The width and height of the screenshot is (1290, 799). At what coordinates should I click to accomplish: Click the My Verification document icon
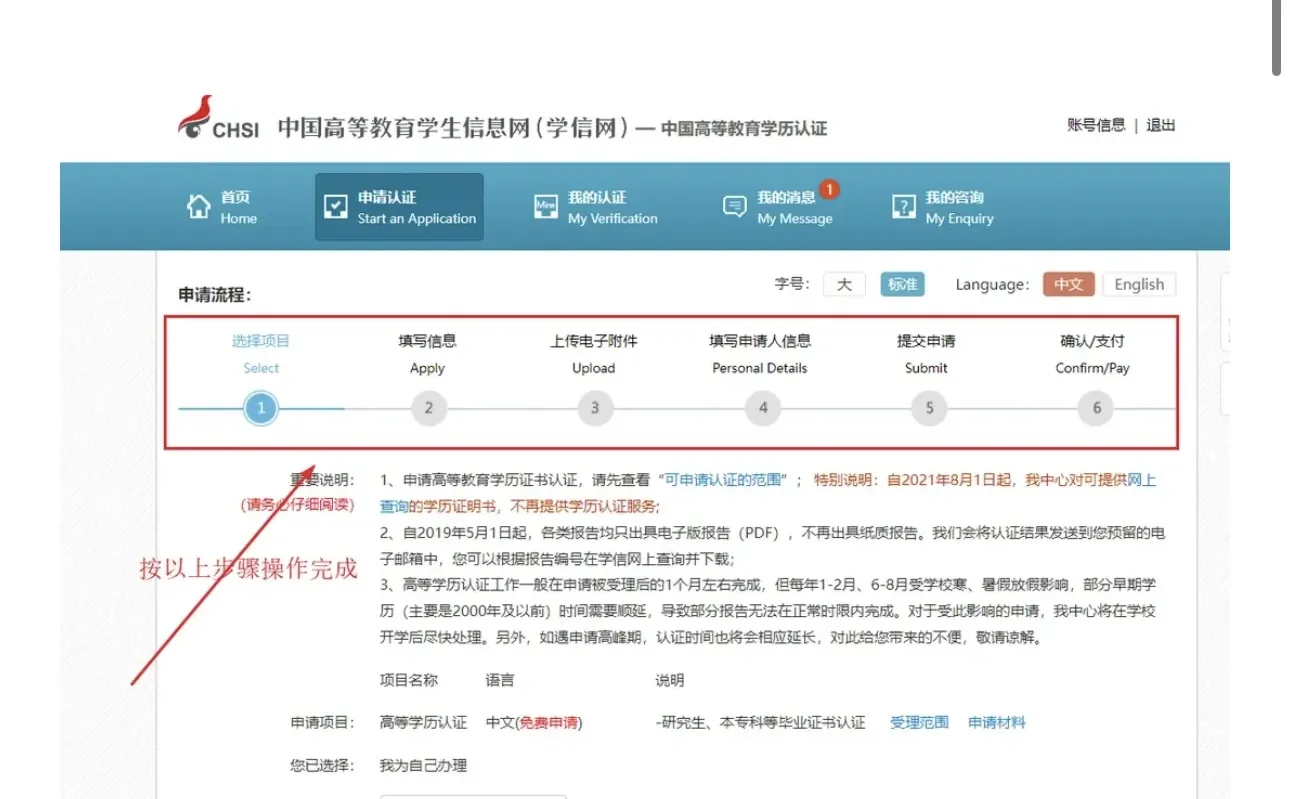[x=546, y=207]
